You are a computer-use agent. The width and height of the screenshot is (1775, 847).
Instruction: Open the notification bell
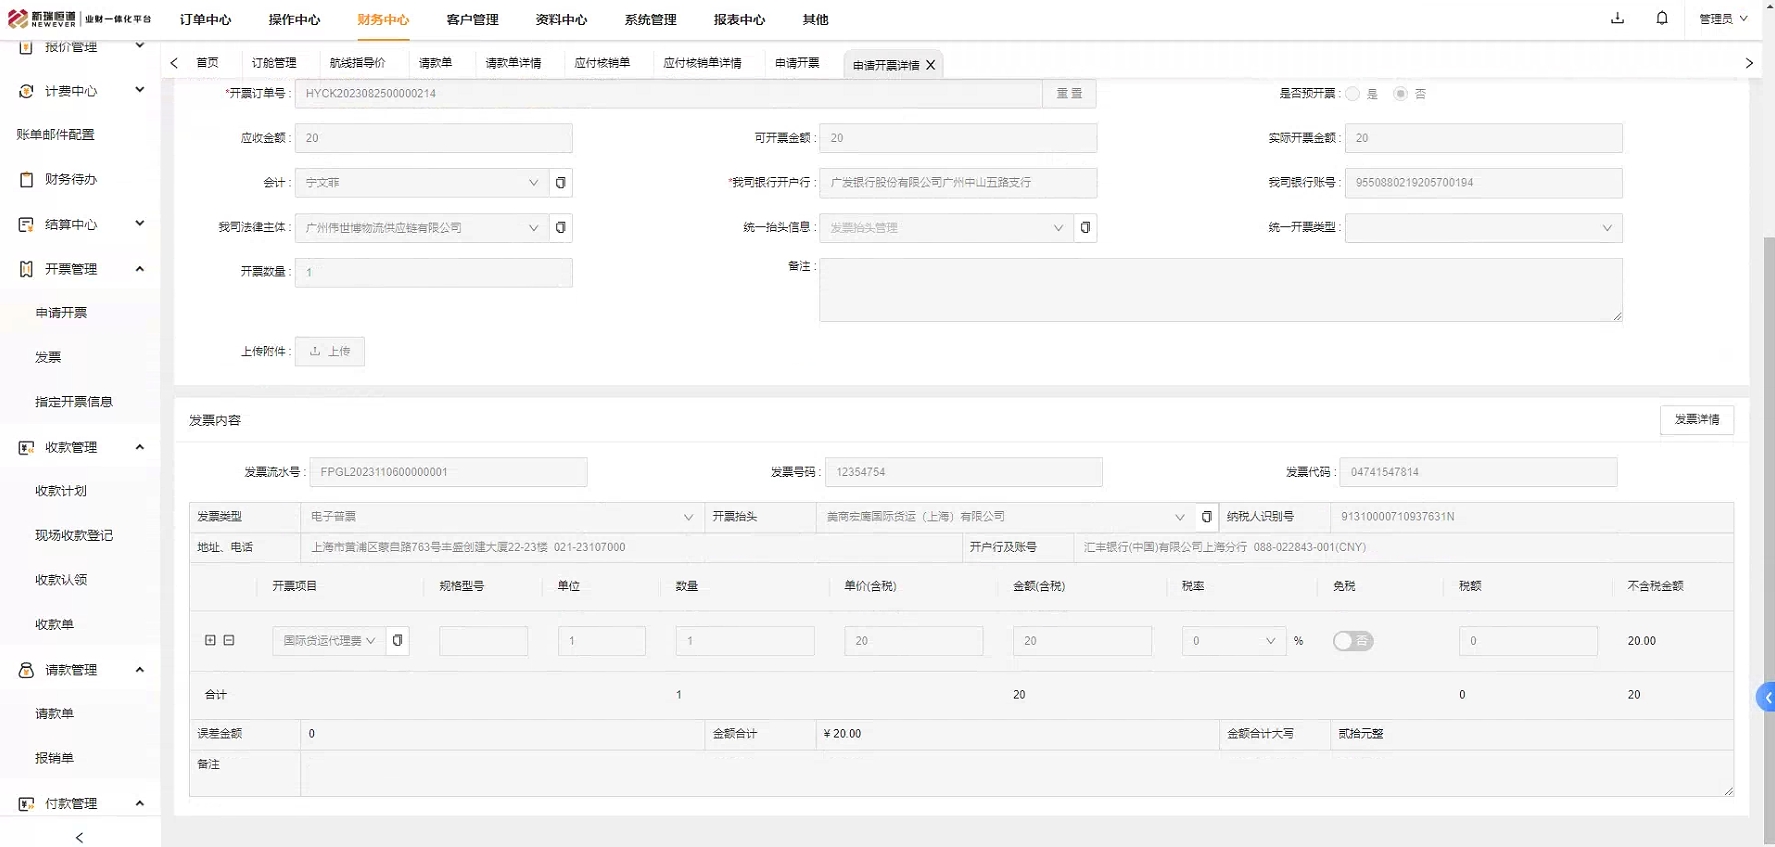click(1662, 18)
